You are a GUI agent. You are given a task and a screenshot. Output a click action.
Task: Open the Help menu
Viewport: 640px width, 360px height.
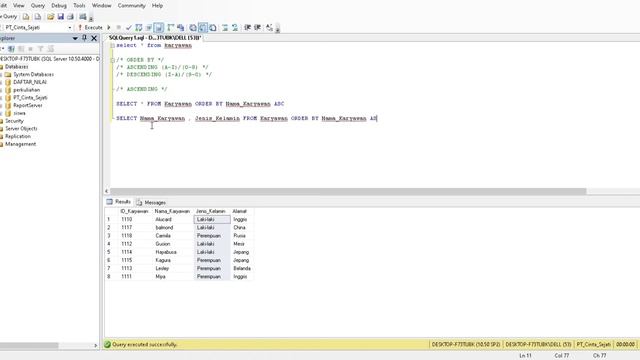(x=157, y=5)
